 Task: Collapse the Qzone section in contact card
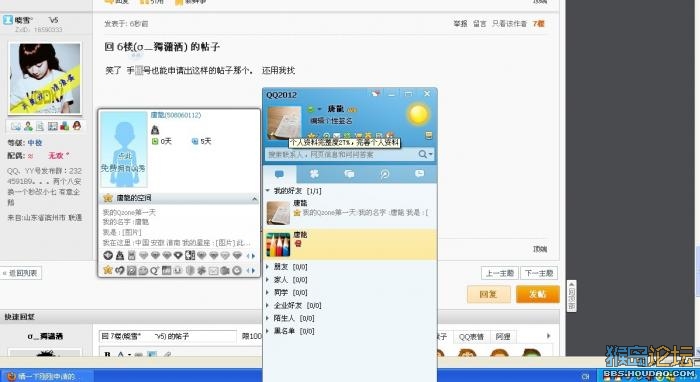[x=254, y=199]
